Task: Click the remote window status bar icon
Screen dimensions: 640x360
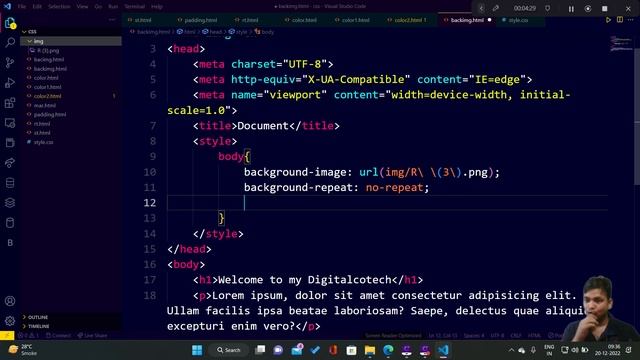Action: 7,335
